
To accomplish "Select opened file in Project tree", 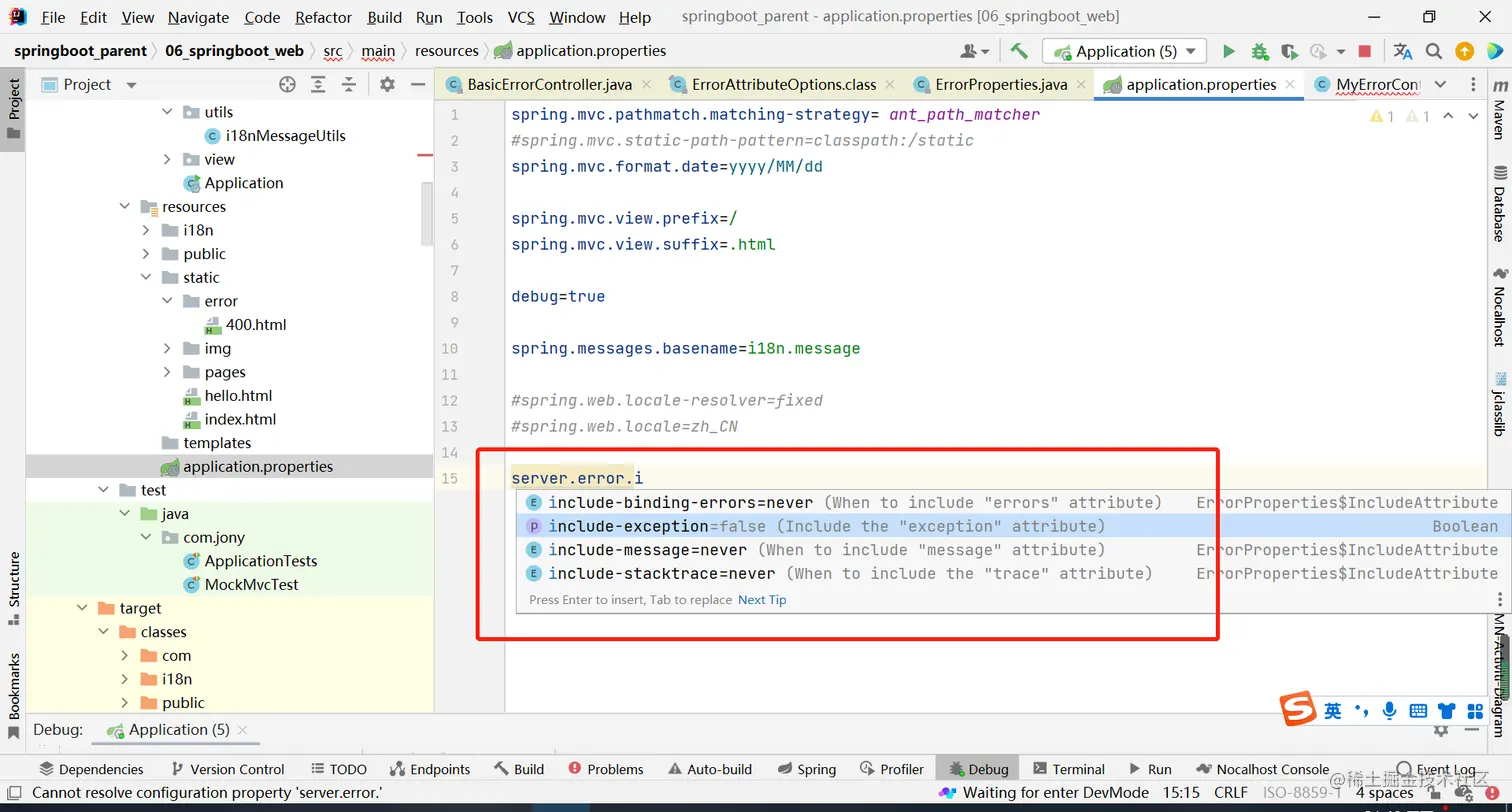I will coord(287,85).
